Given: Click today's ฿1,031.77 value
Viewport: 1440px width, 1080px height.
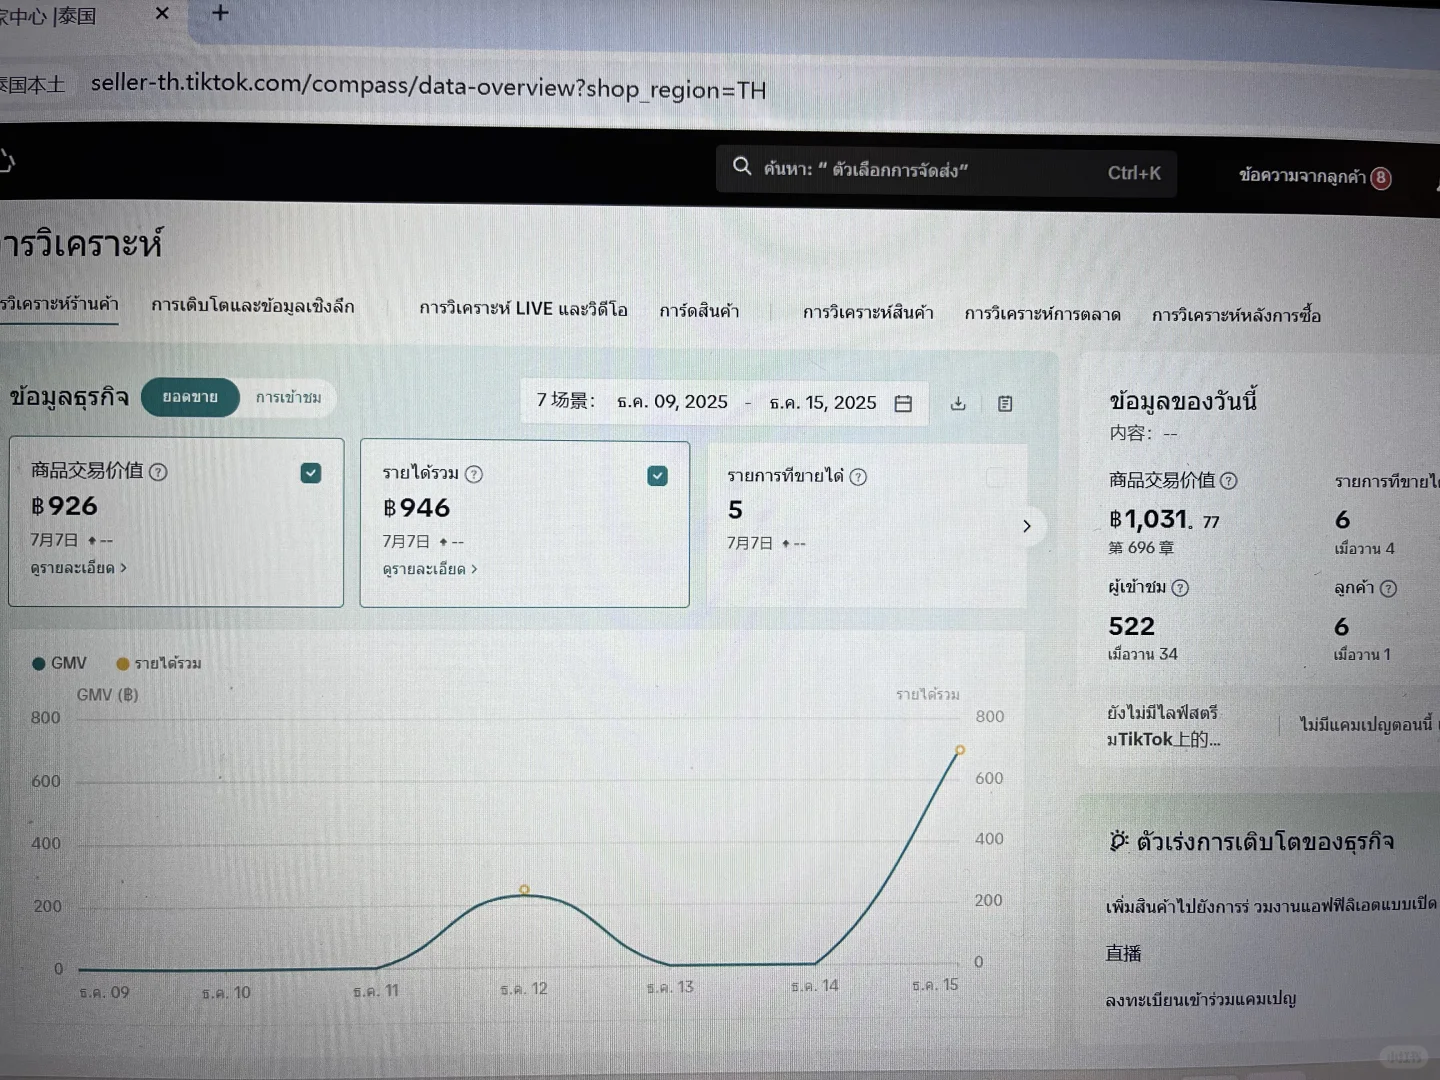Looking at the screenshot, I should [1164, 520].
